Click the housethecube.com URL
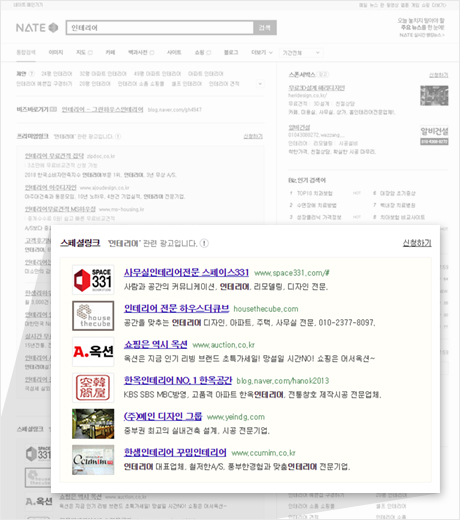This screenshot has height=520, width=460. click(x=266, y=309)
